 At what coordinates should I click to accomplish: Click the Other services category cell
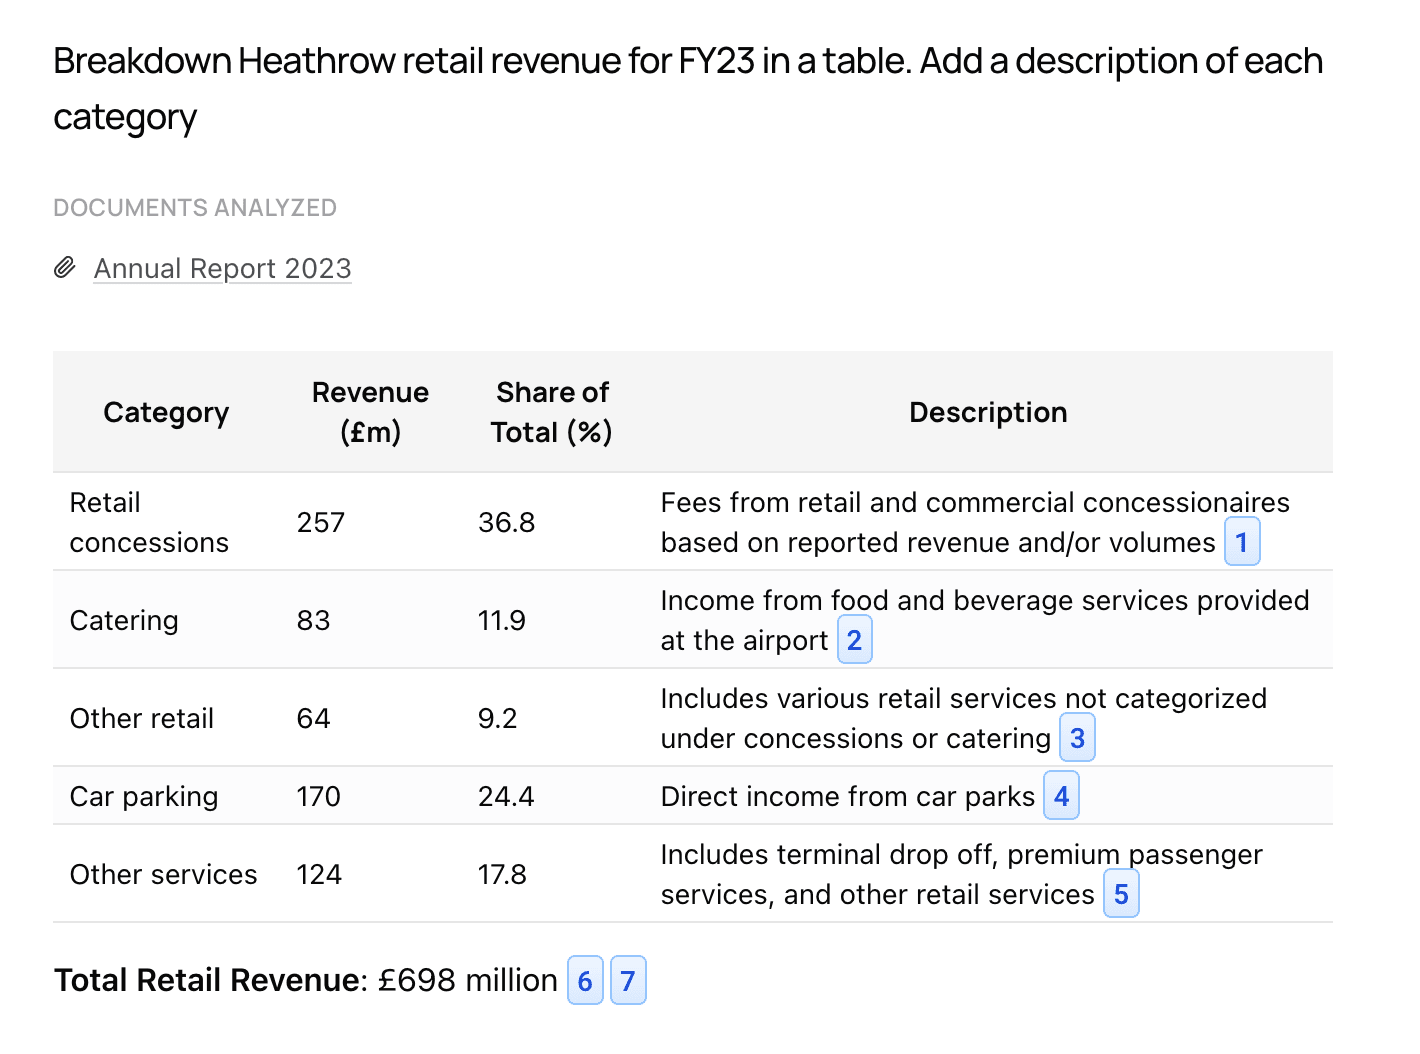(163, 874)
